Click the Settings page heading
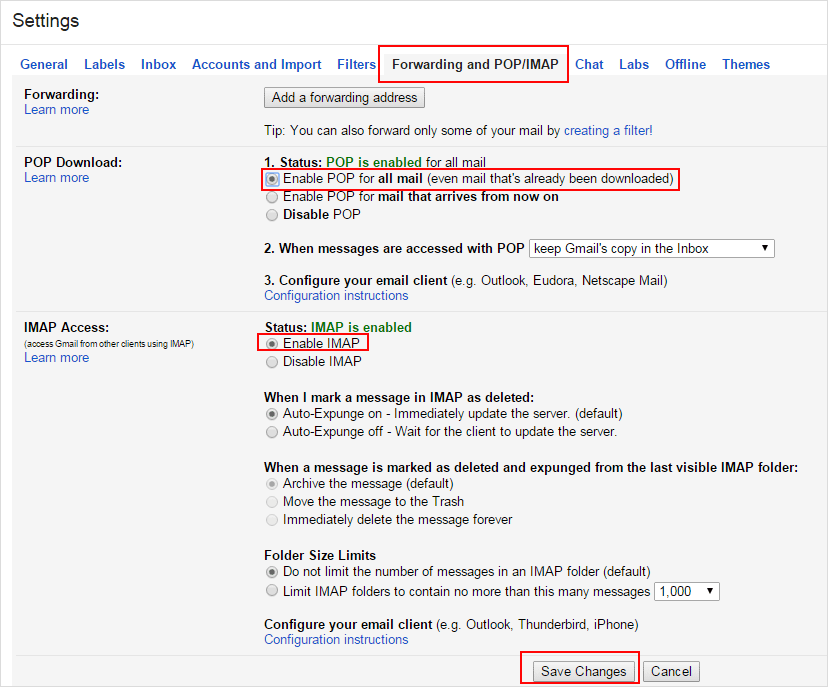 click(46, 21)
